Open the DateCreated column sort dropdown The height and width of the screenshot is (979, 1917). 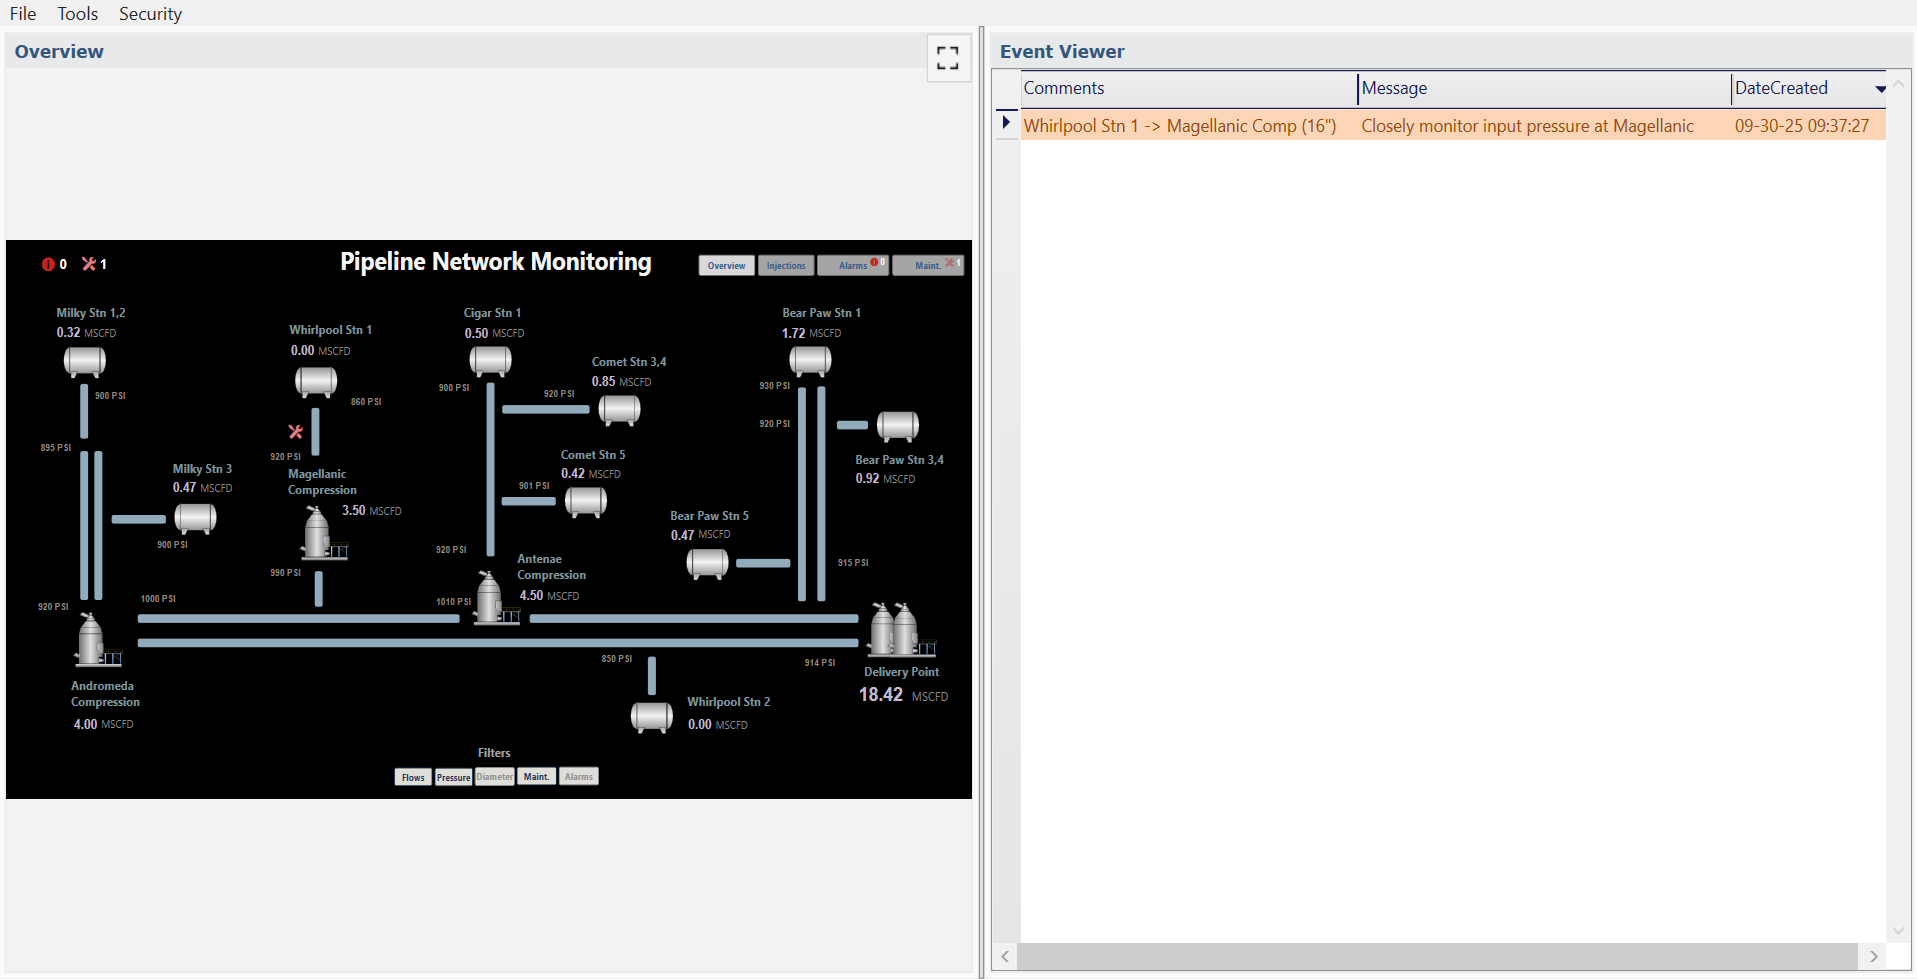click(1880, 89)
